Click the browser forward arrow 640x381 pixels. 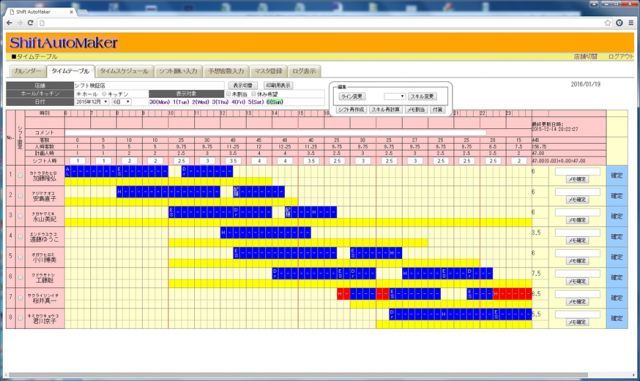[20, 23]
